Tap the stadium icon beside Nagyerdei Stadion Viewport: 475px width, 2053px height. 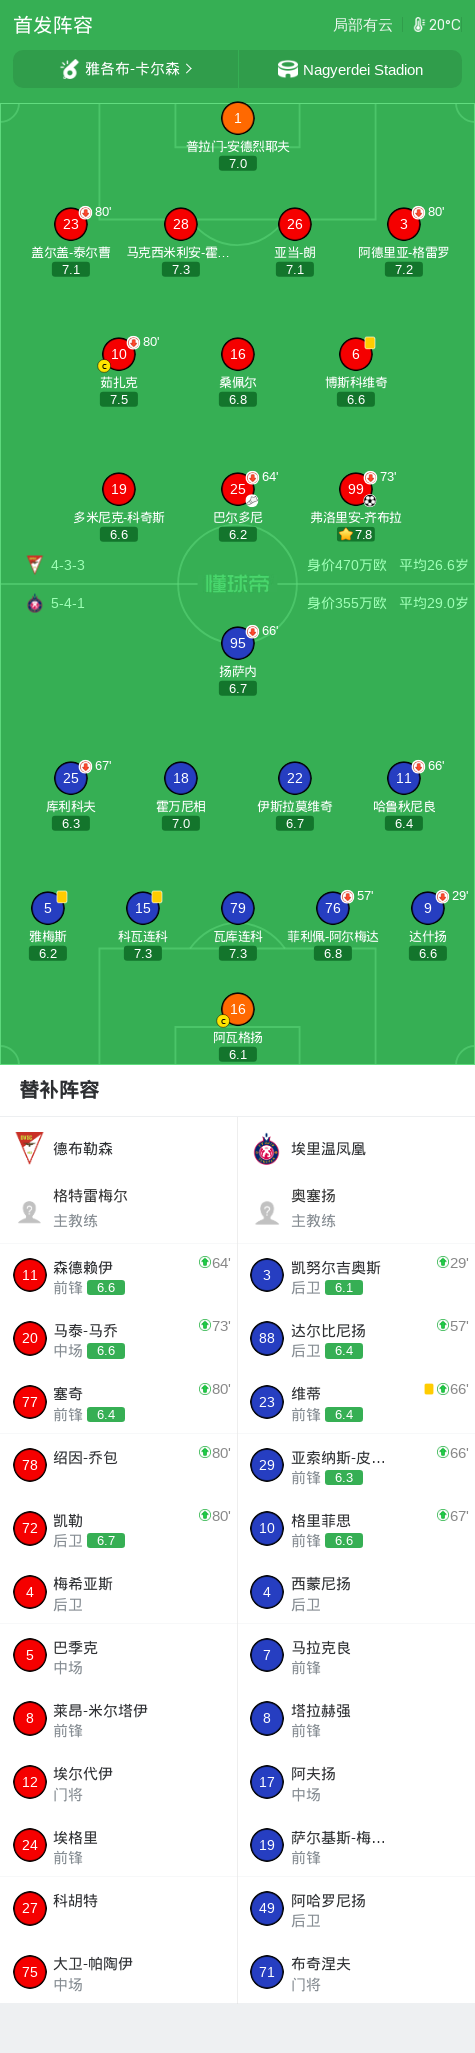[288, 69]
